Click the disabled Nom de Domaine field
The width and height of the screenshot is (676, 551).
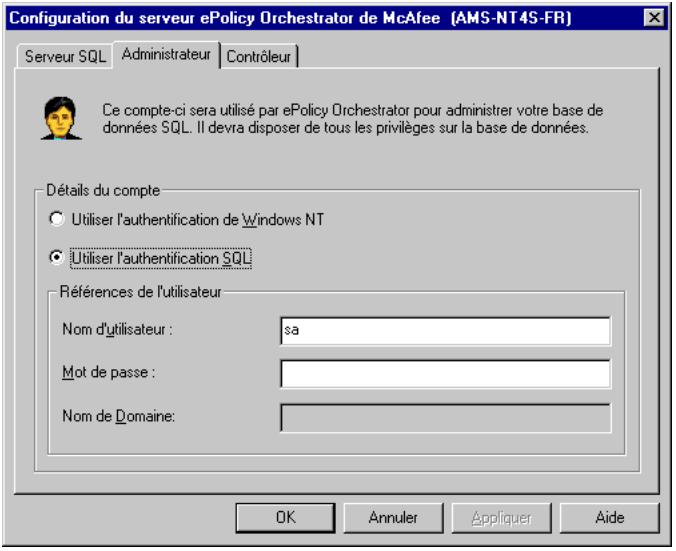[x=445, y=417]
